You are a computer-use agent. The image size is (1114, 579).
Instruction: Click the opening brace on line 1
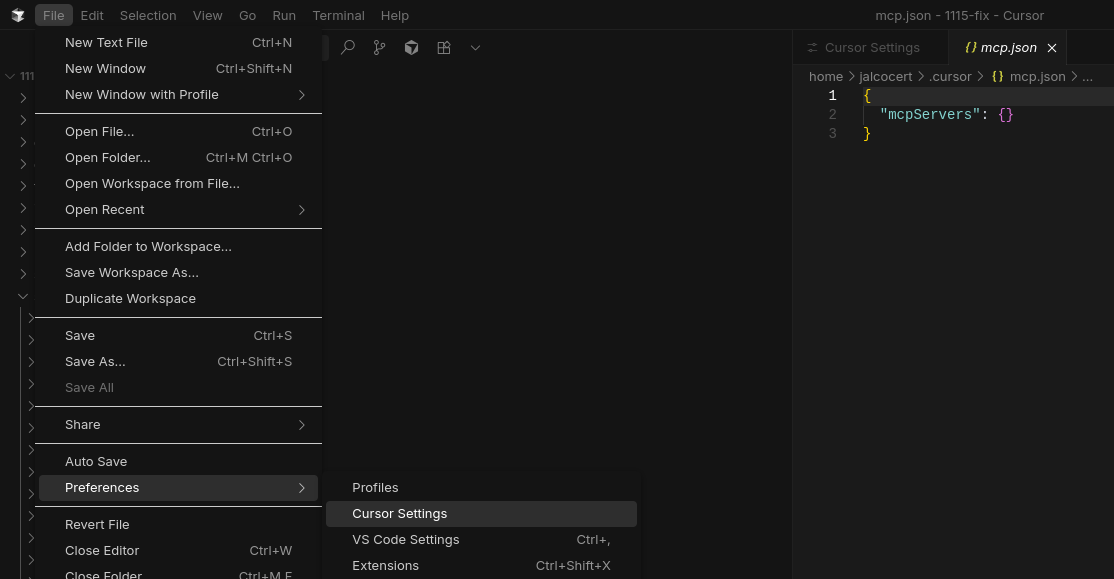click(867, 96)
